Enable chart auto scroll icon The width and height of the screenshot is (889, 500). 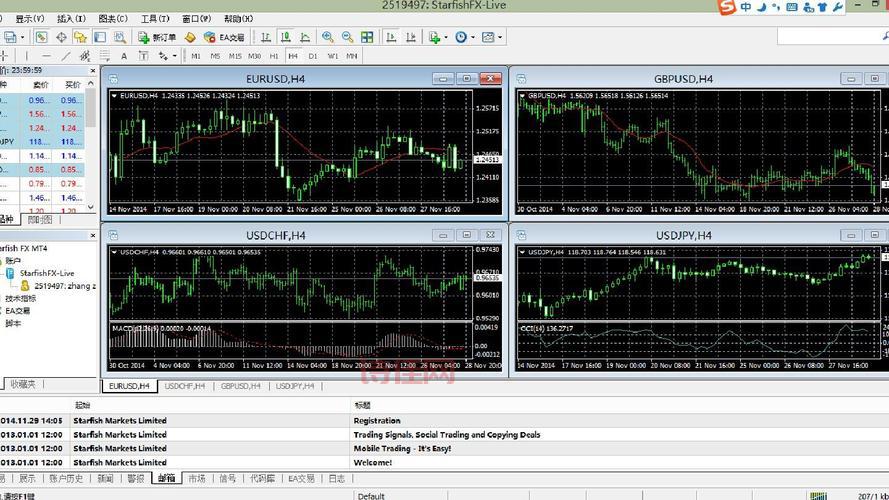point(391,37)
